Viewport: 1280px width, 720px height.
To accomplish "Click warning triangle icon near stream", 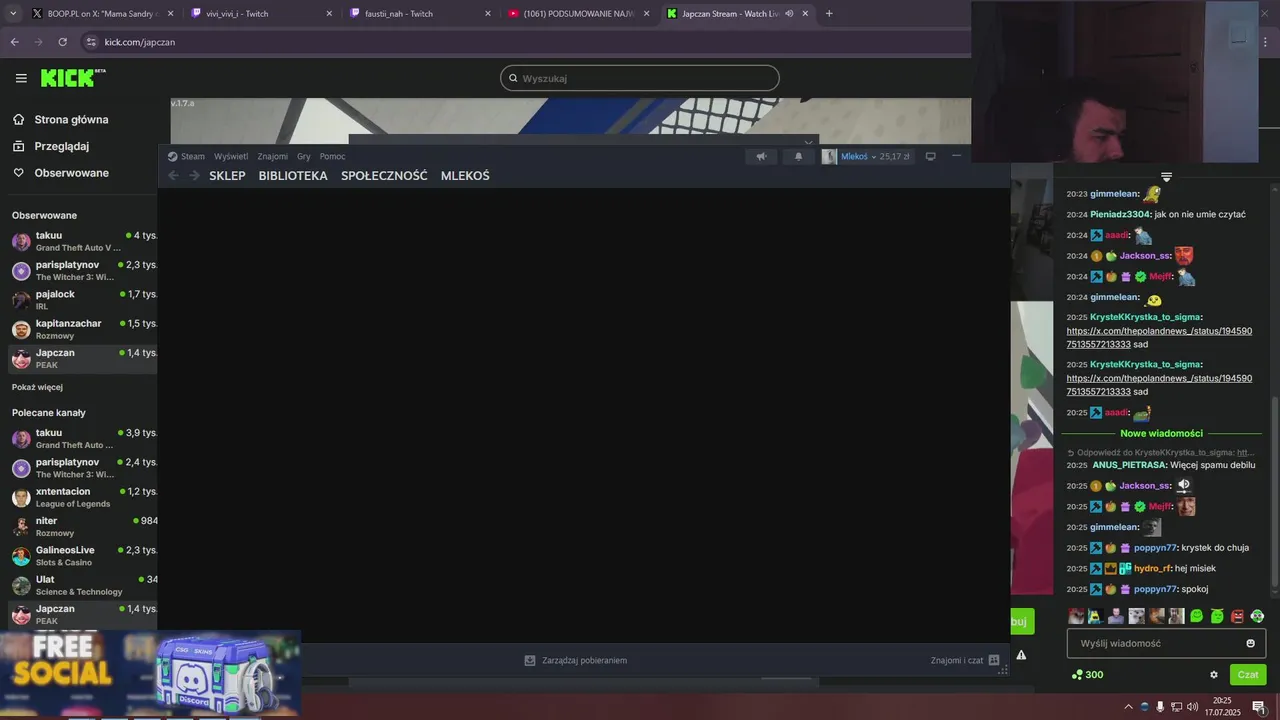I will [x=1021, y=655].
